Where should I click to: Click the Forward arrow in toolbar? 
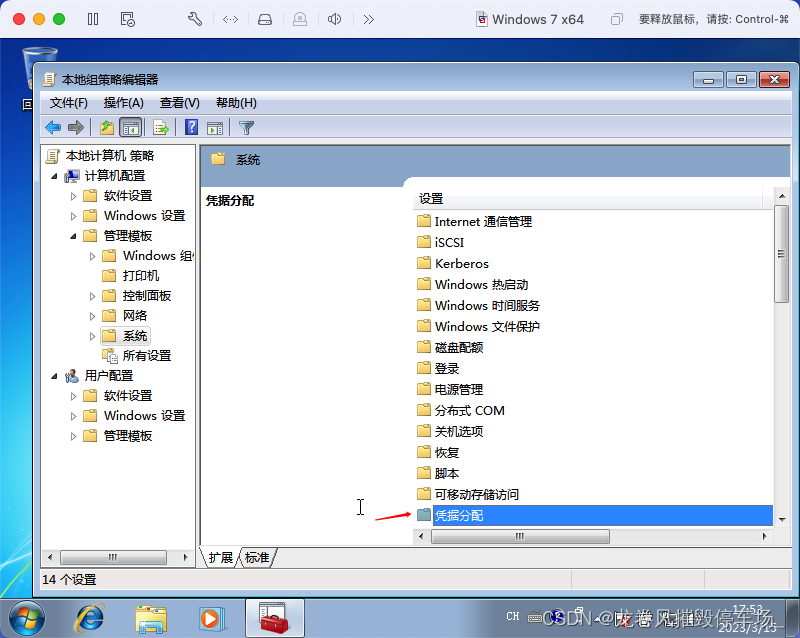click(76, 127)
